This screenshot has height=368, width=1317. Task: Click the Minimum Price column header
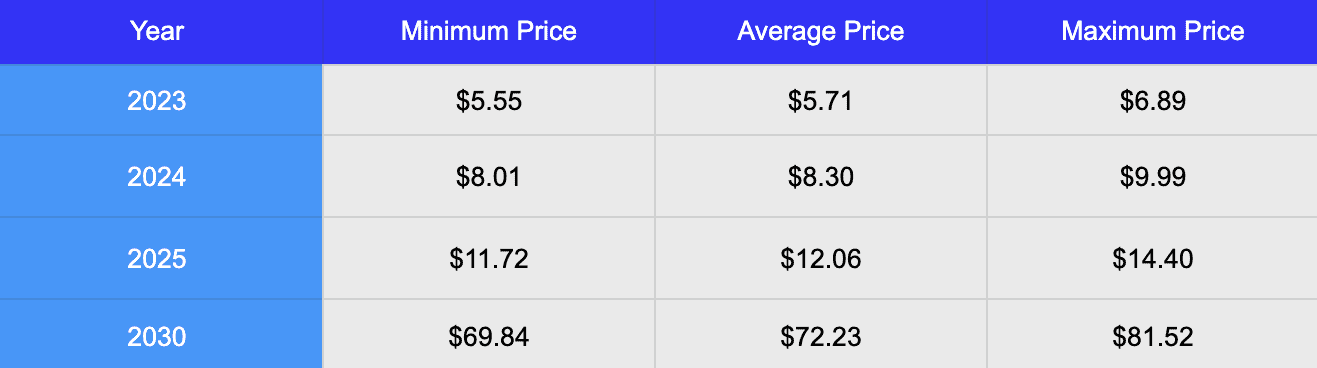488,32
